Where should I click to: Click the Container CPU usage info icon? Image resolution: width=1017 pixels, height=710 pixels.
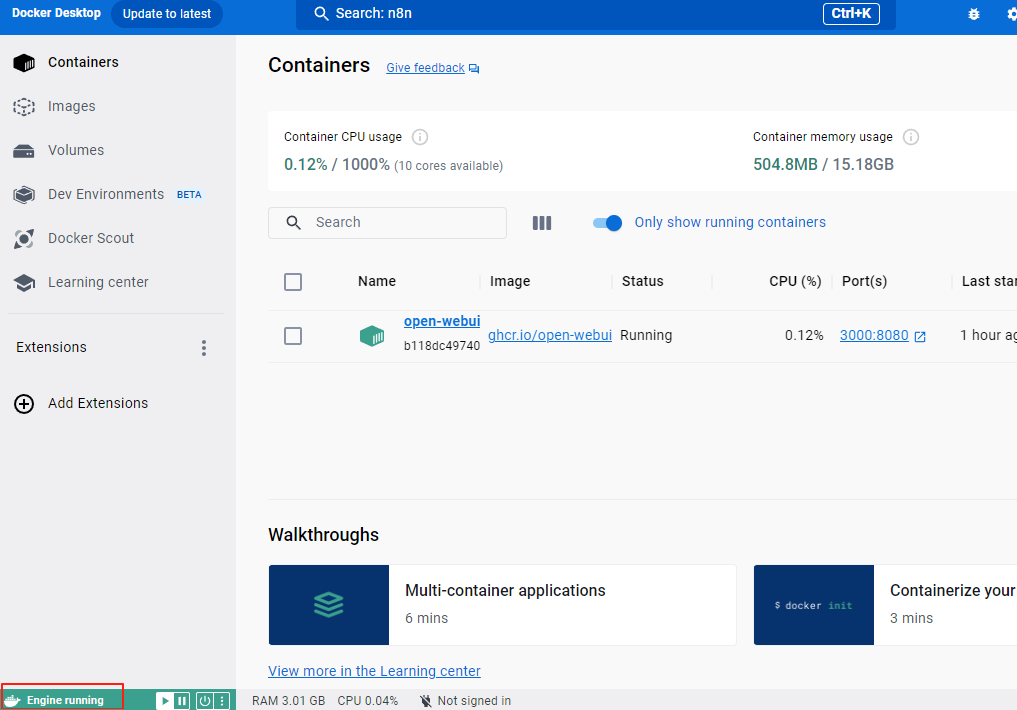point(420,137)
